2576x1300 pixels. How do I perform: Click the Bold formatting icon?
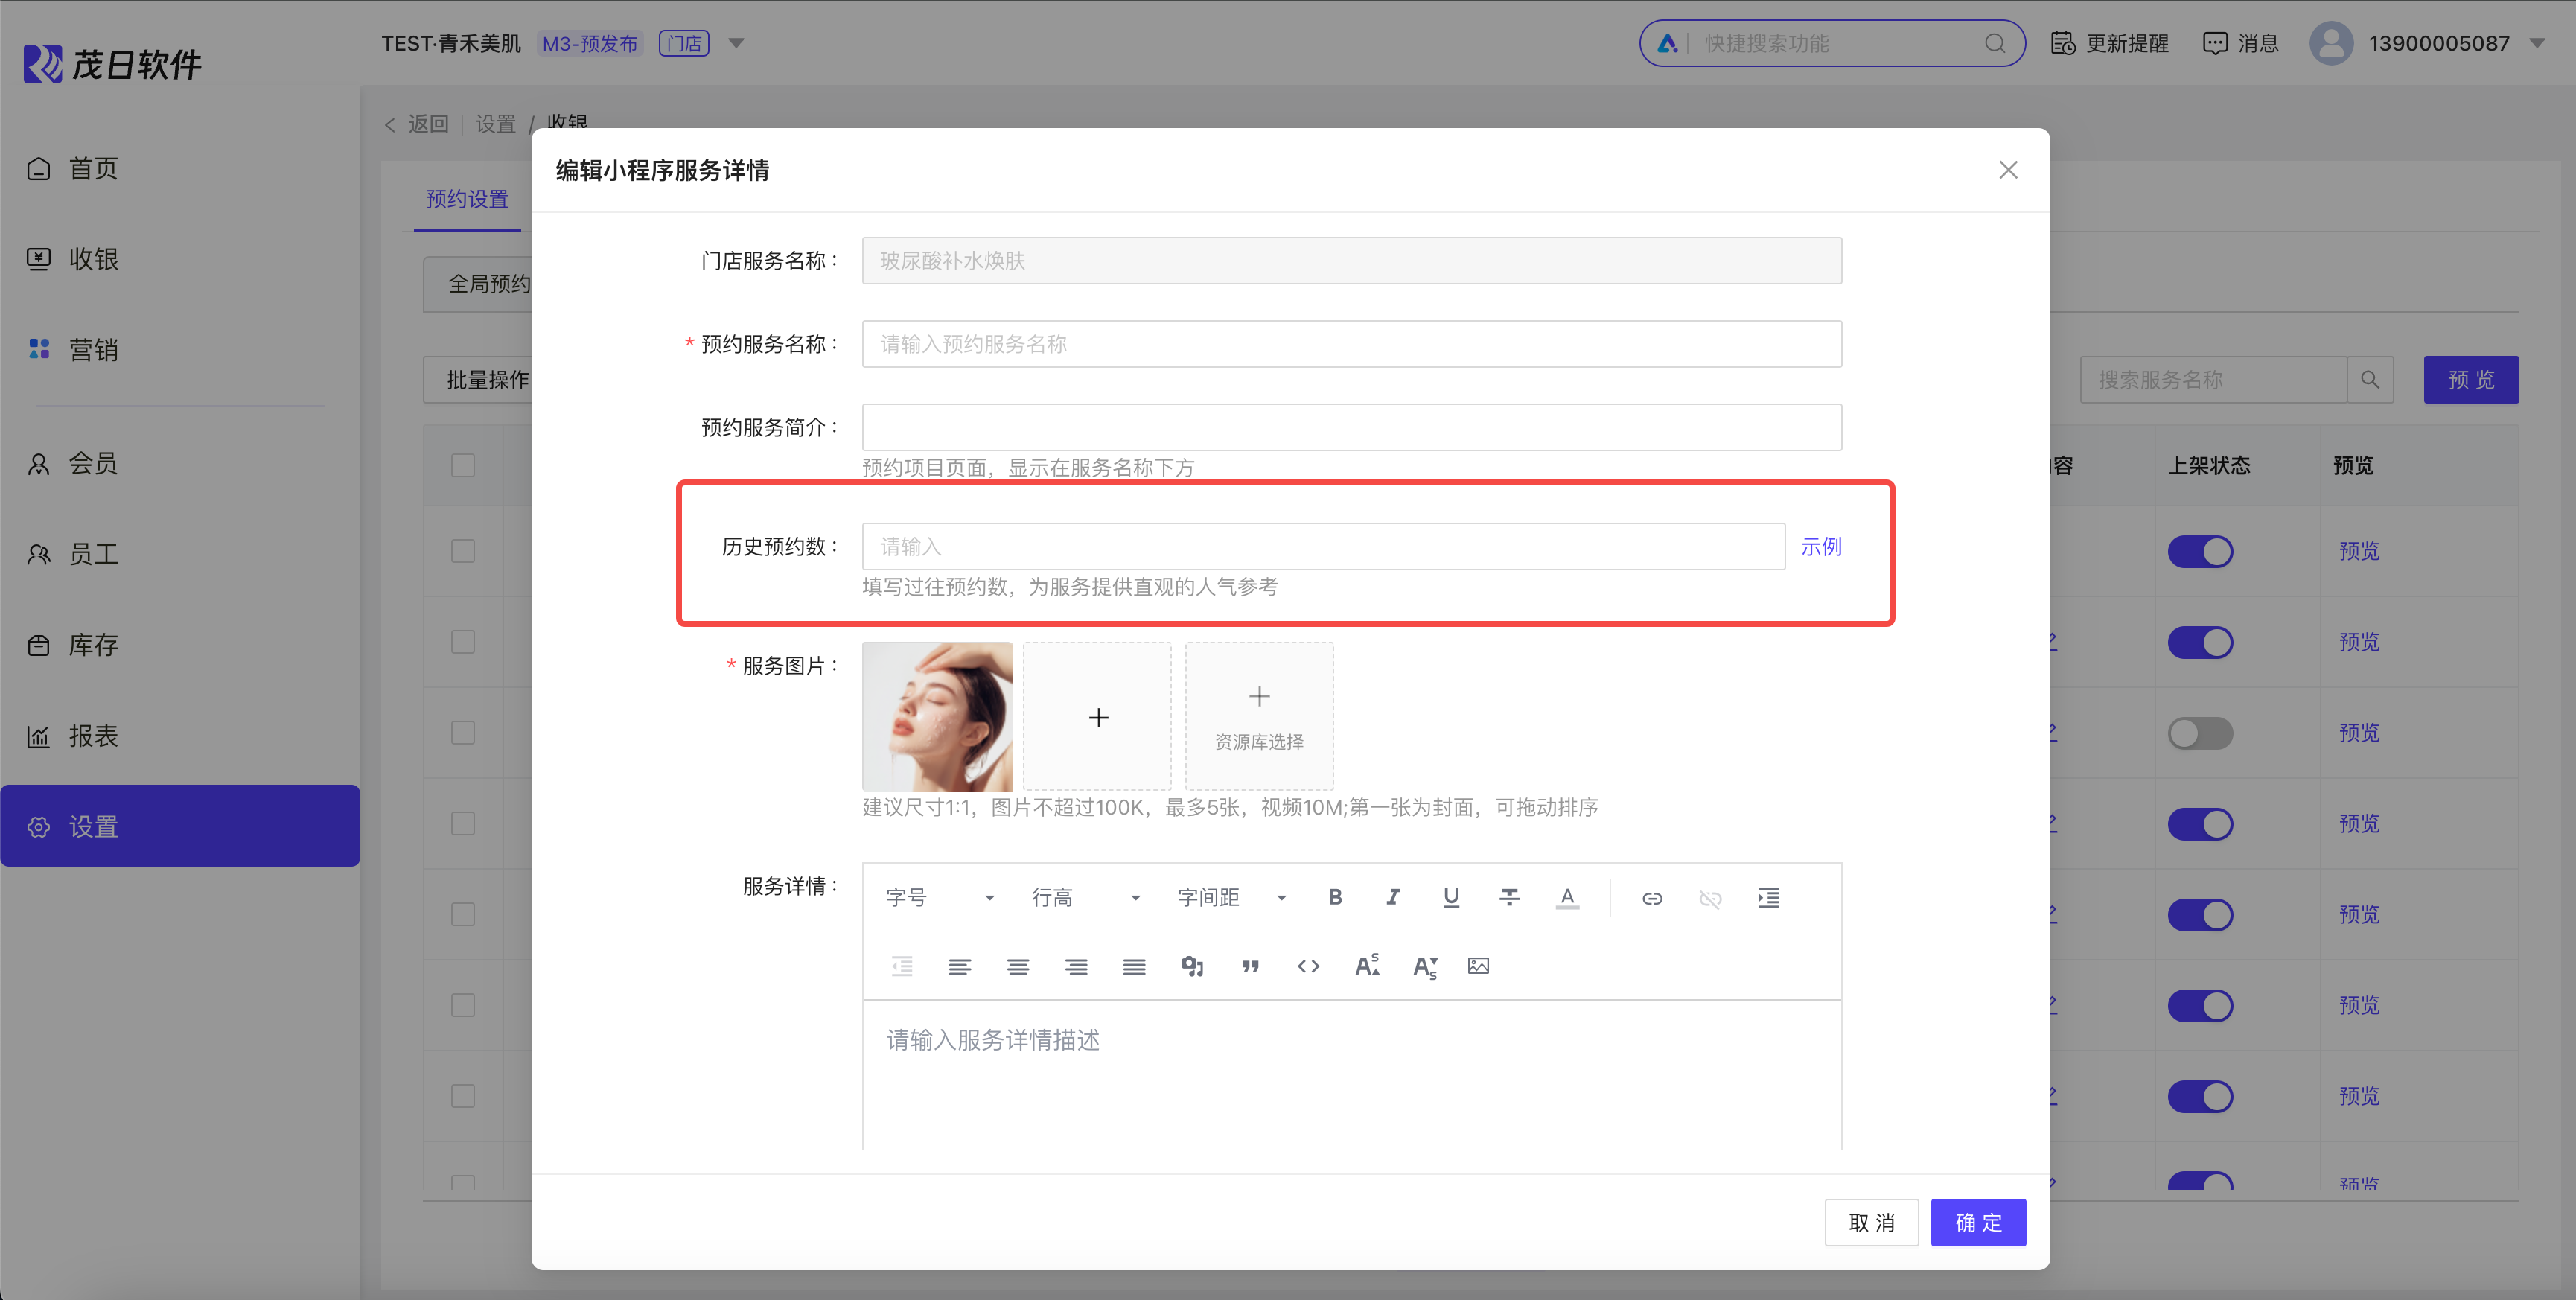tap(1334, 897)
